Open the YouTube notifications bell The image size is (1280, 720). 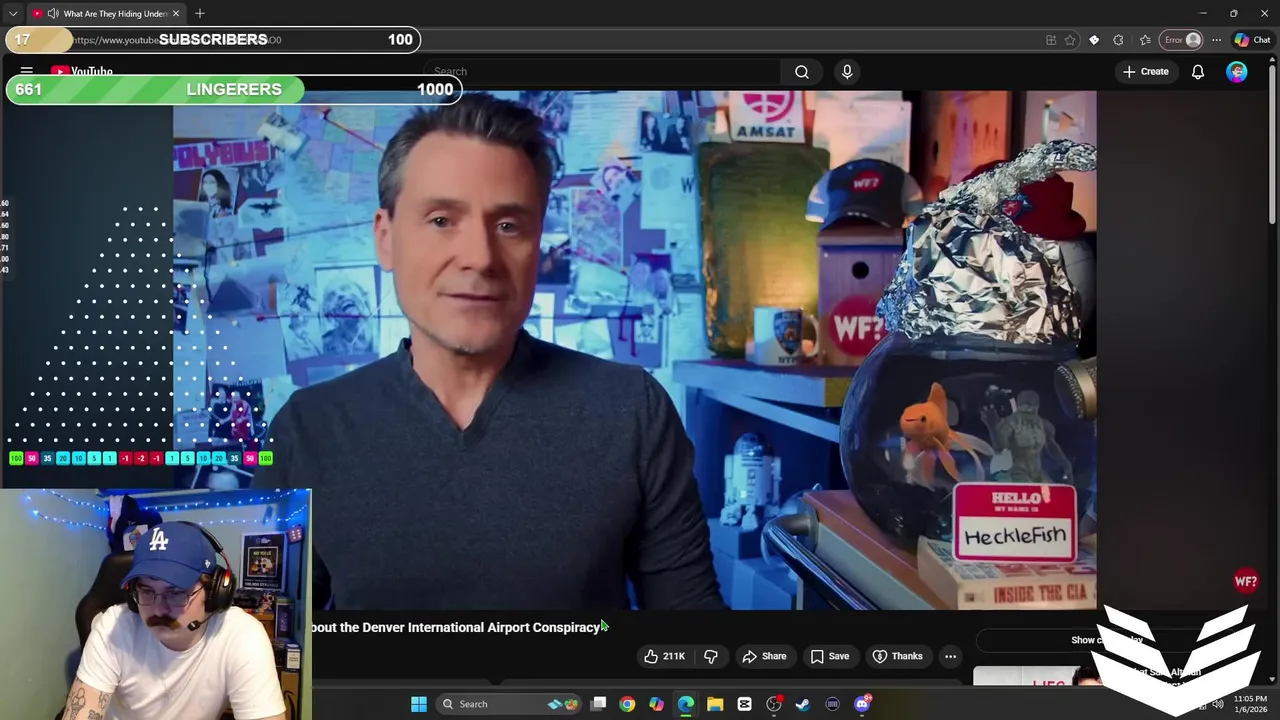pos(1197,72)
